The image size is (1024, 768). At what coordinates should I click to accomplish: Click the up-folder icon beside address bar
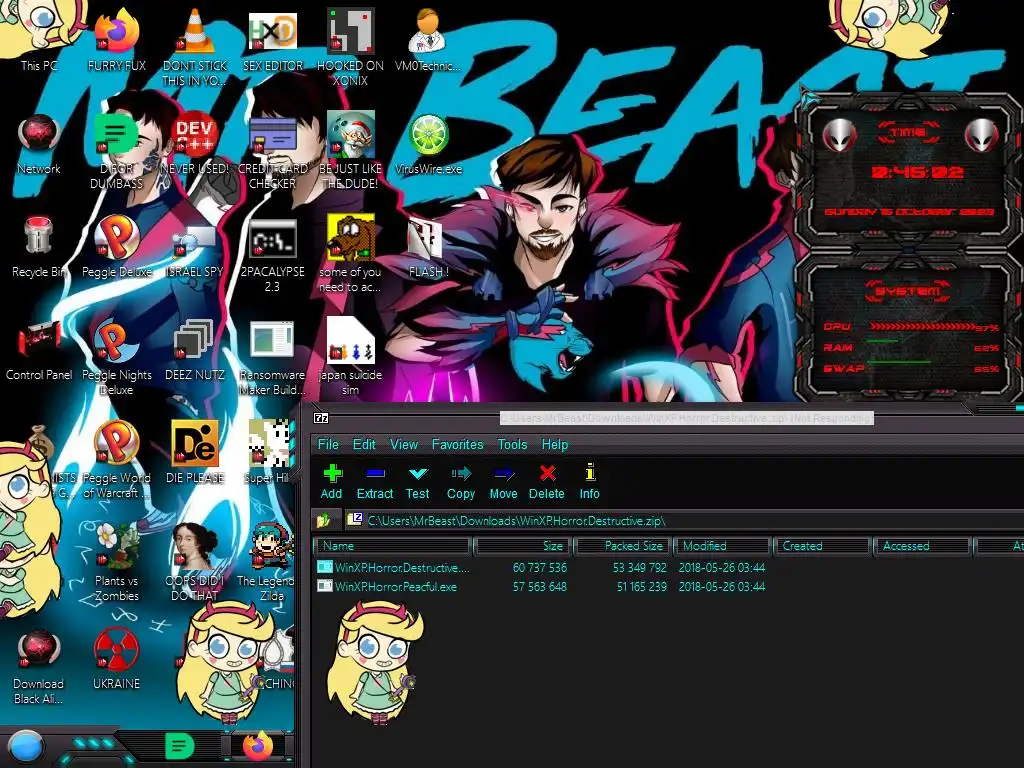tap(324, 520)
